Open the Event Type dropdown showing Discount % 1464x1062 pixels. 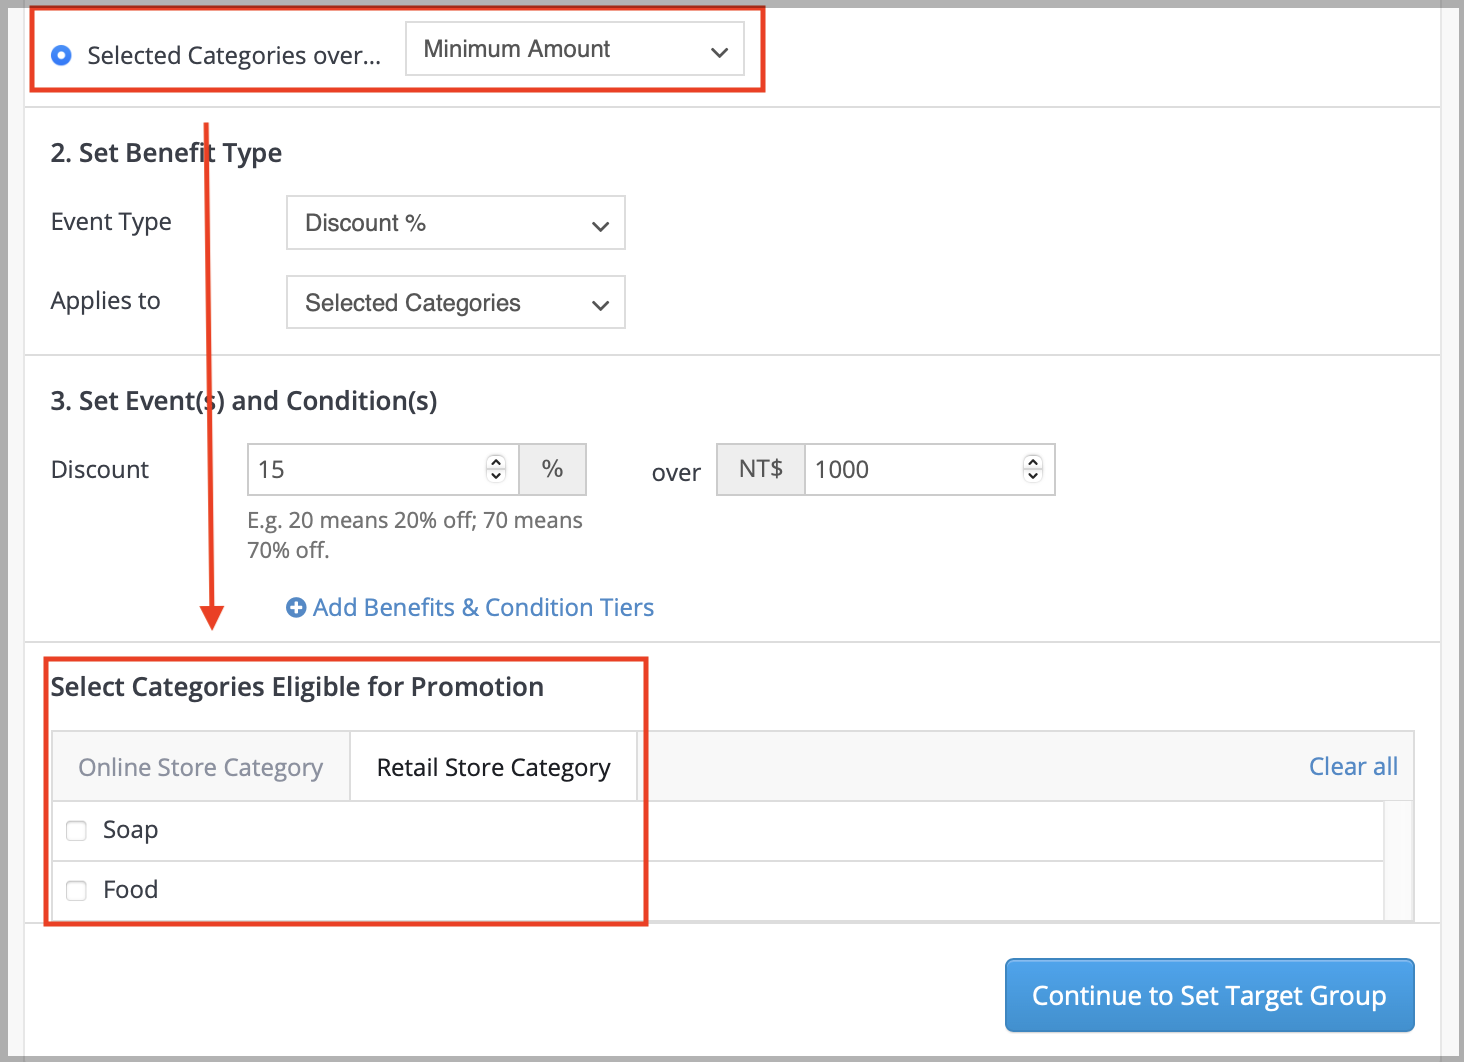(456, 223)
